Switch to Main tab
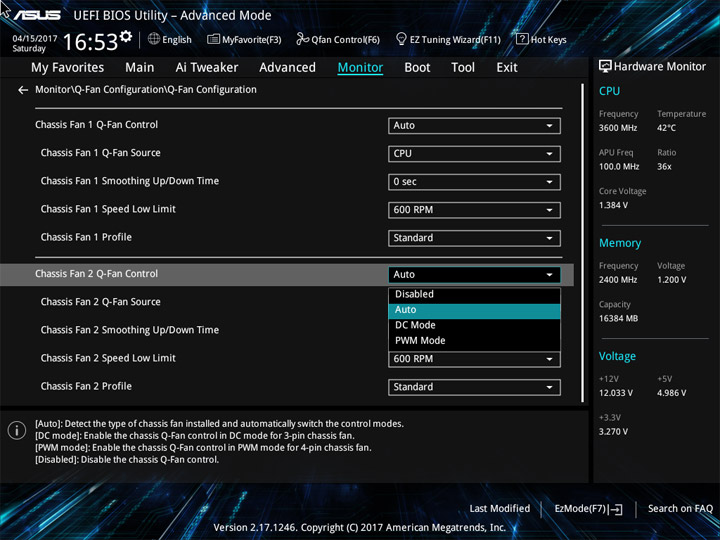Image resolution: width=720 pixels, height=540 pixels. [x=140, y=68]
